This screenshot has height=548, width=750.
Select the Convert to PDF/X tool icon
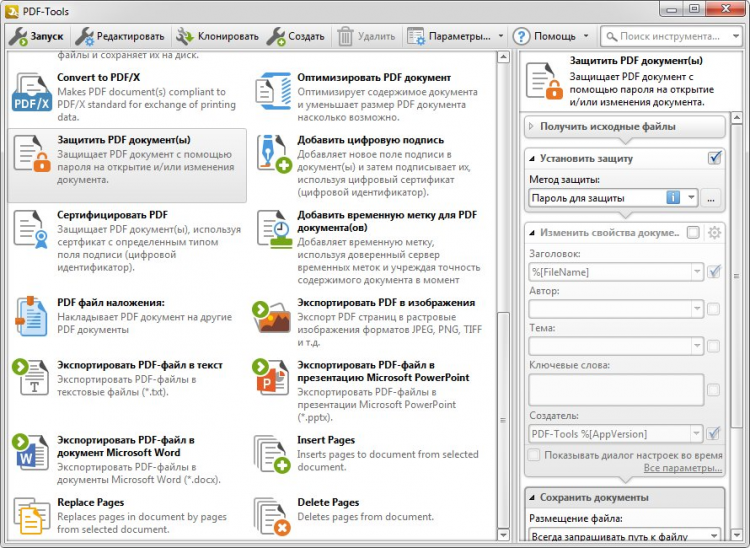click(32, 92)
